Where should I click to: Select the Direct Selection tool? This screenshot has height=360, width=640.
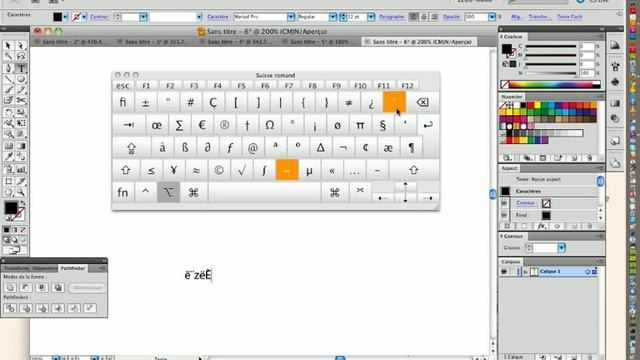click(21, 45)
